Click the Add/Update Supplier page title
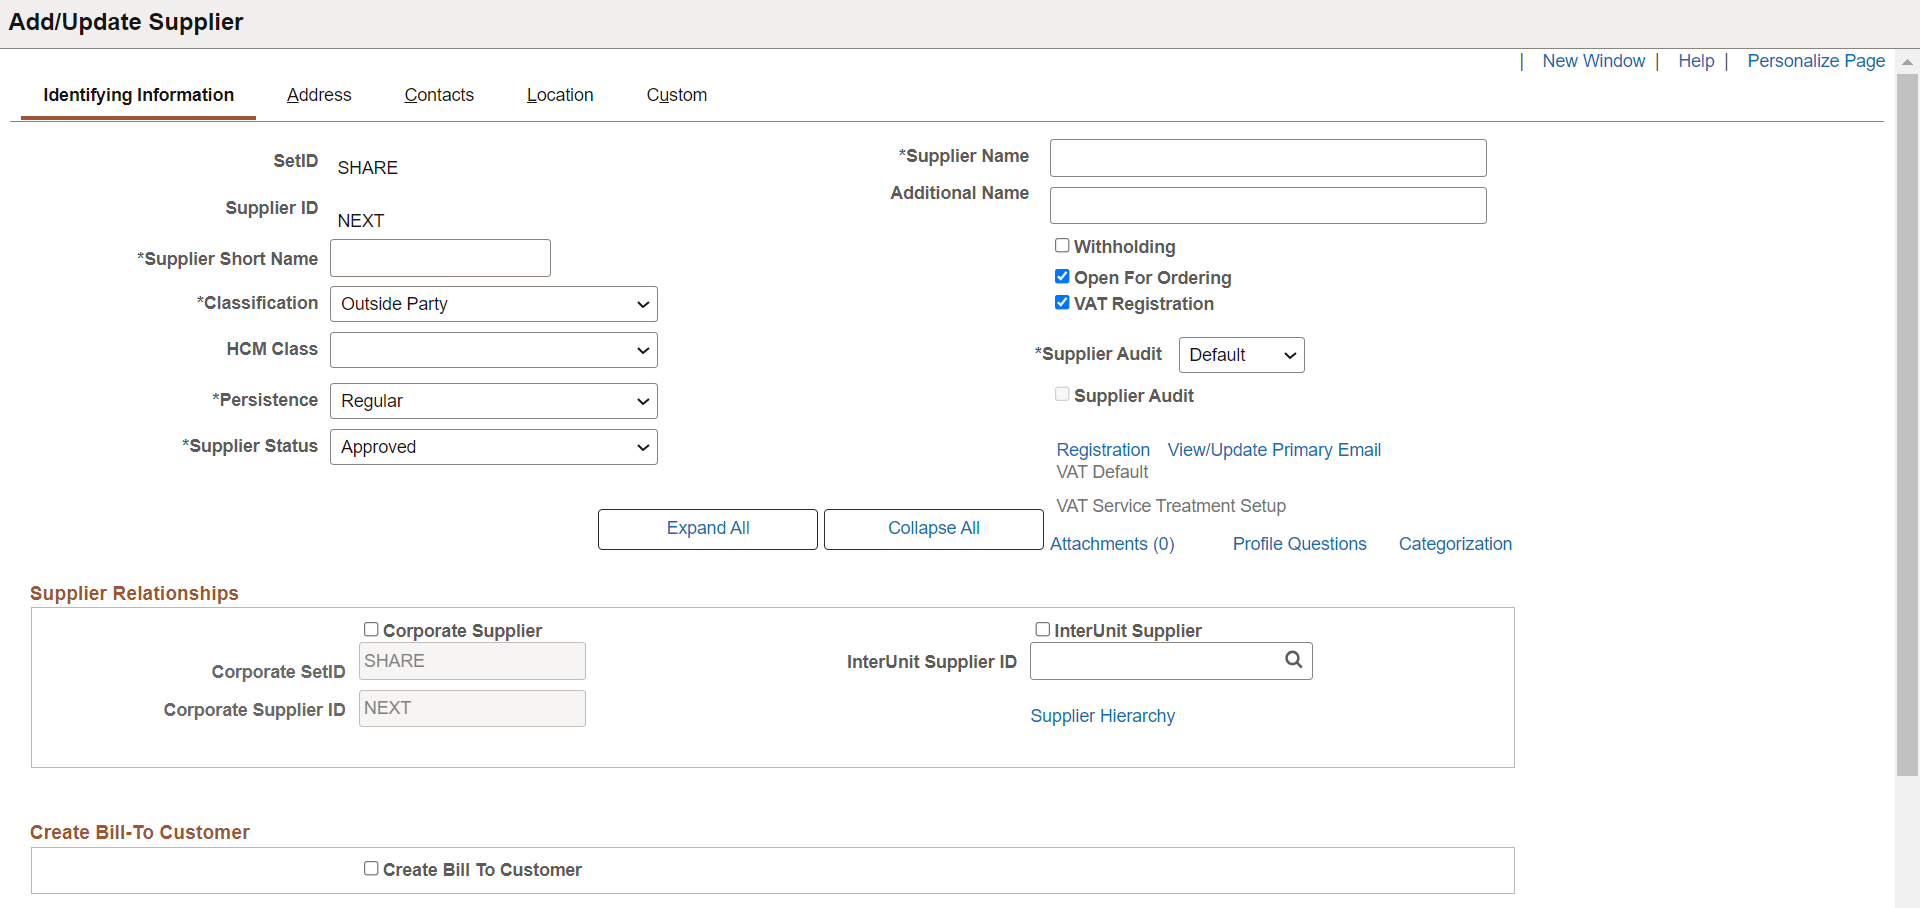1920x908 pixels. (126, 22)
